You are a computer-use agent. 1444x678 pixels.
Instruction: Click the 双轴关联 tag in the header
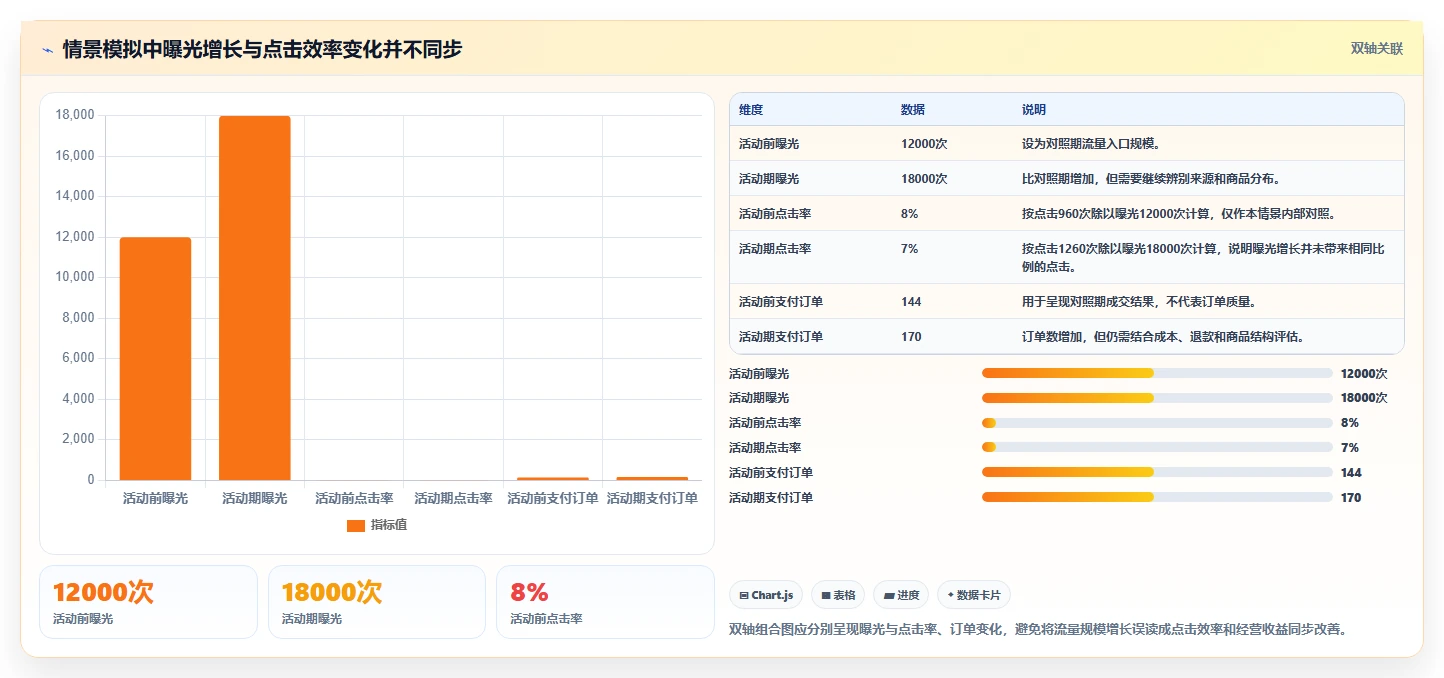pos(1377,49)
